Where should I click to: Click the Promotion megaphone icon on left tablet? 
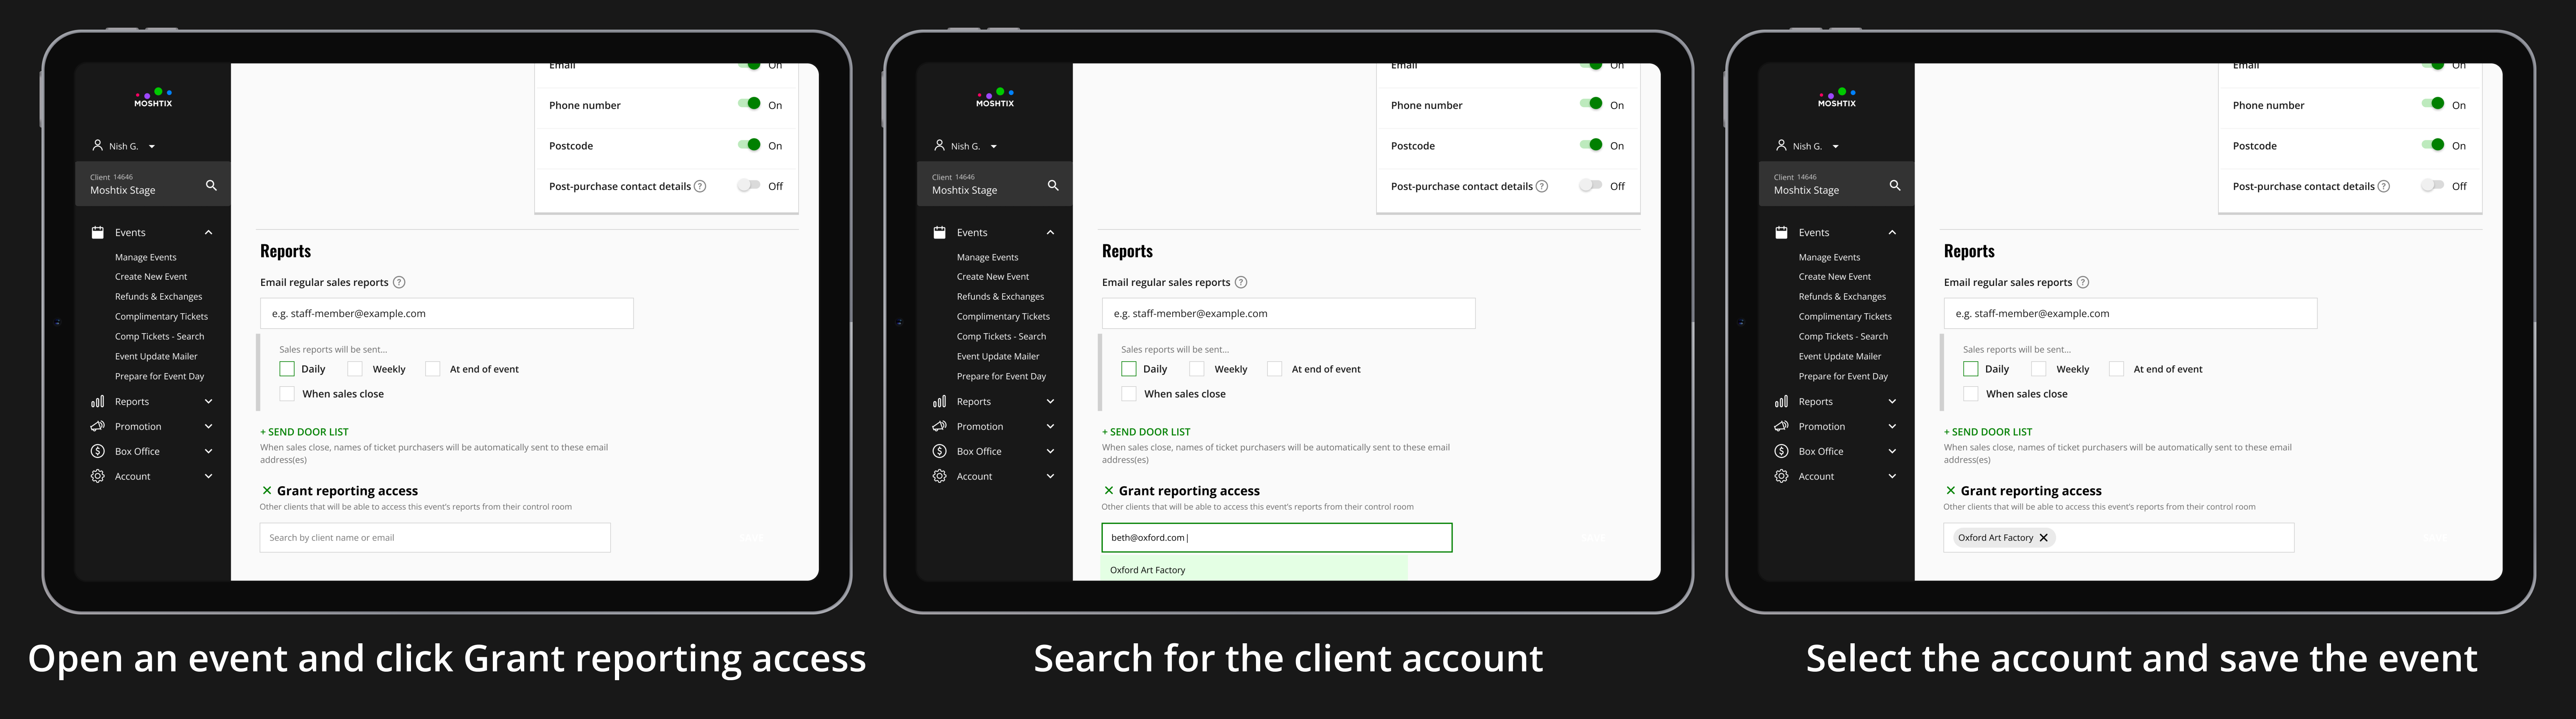(x=98, y=426)
